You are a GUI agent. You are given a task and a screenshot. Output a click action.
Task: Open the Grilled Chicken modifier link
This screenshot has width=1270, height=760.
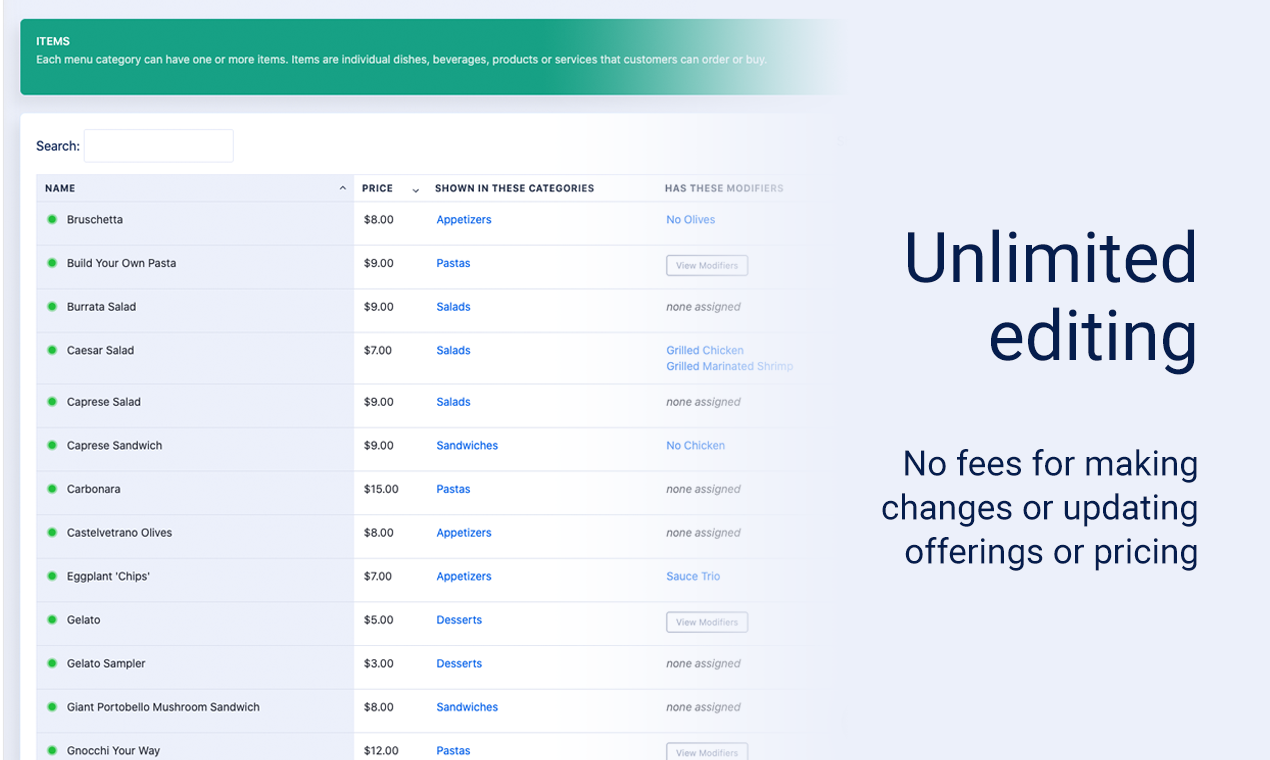click(705, 350)
